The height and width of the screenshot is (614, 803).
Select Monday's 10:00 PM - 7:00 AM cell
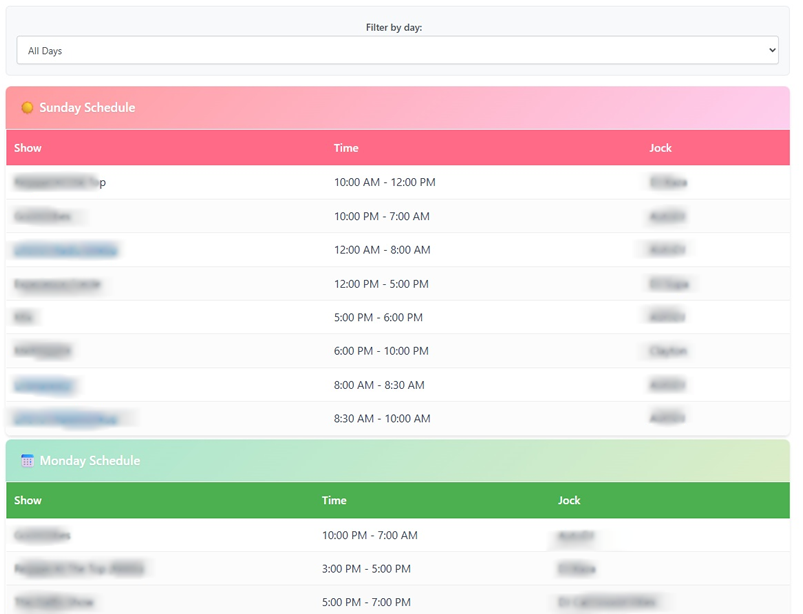tap(370, 535)
